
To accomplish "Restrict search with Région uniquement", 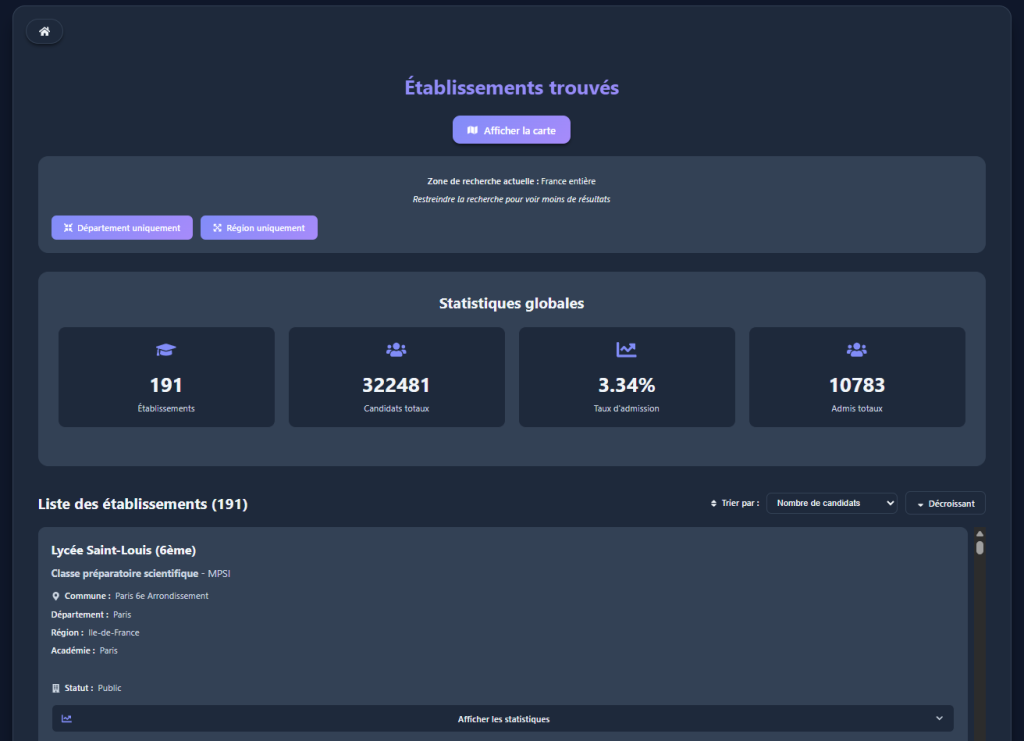I will (x=259, y=228).
